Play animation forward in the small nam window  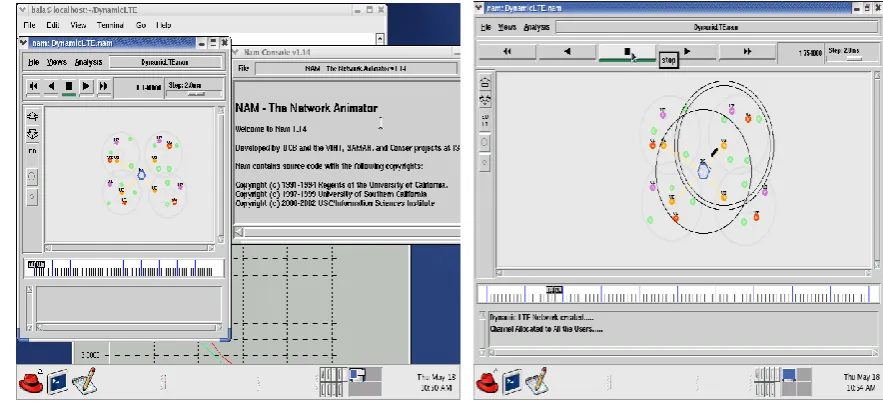coord(86,86)
